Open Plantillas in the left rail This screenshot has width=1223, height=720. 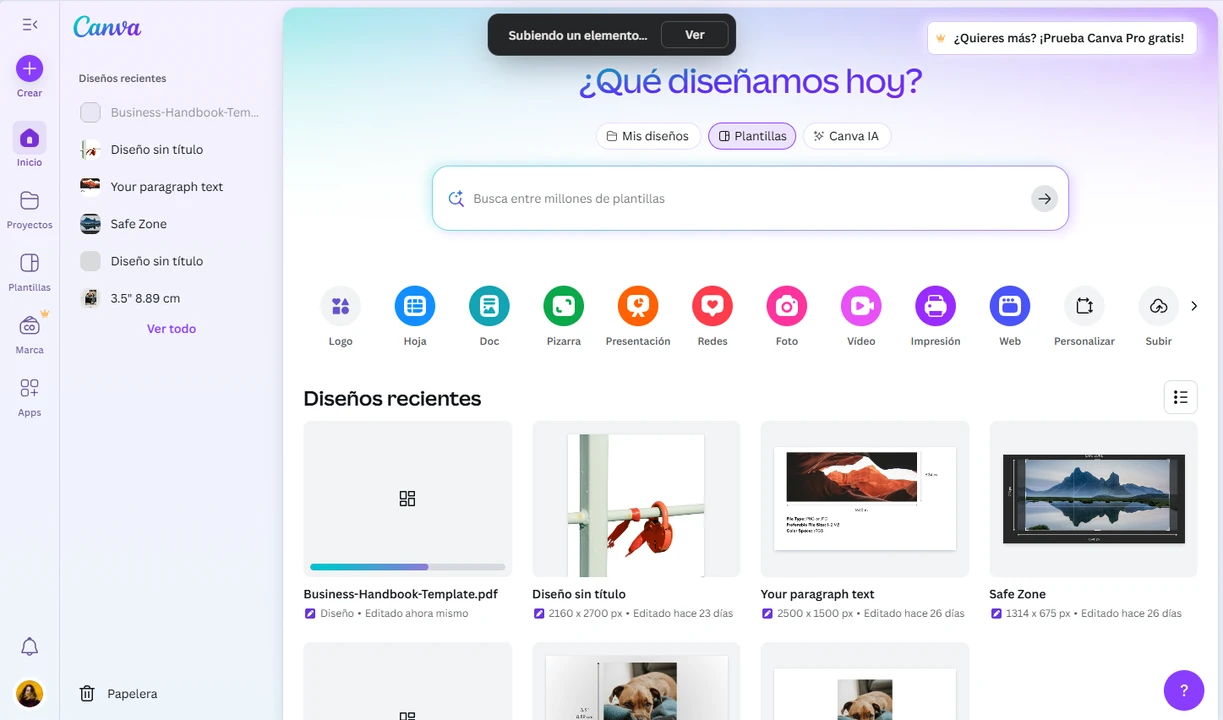click(29, 271)
